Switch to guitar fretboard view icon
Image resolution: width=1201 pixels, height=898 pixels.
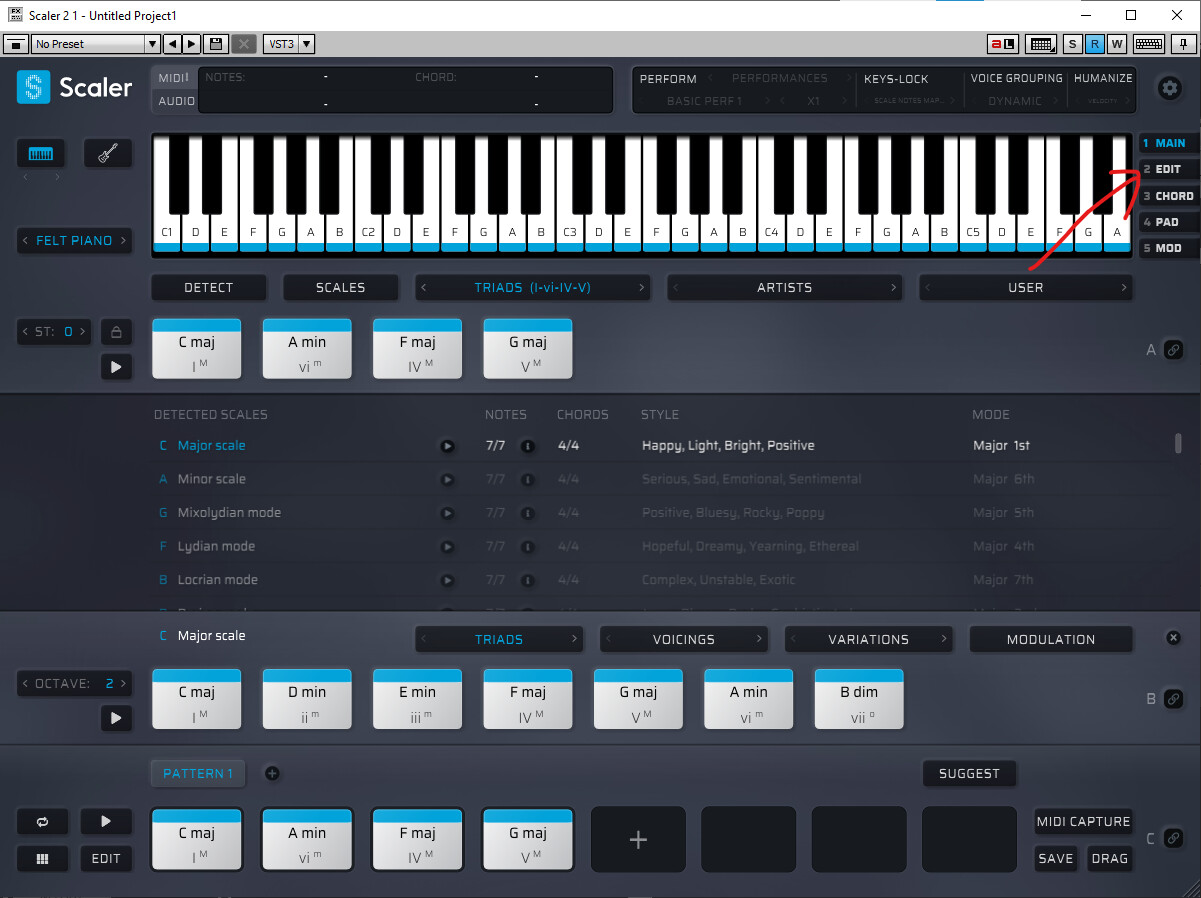(x=107, y=154)
